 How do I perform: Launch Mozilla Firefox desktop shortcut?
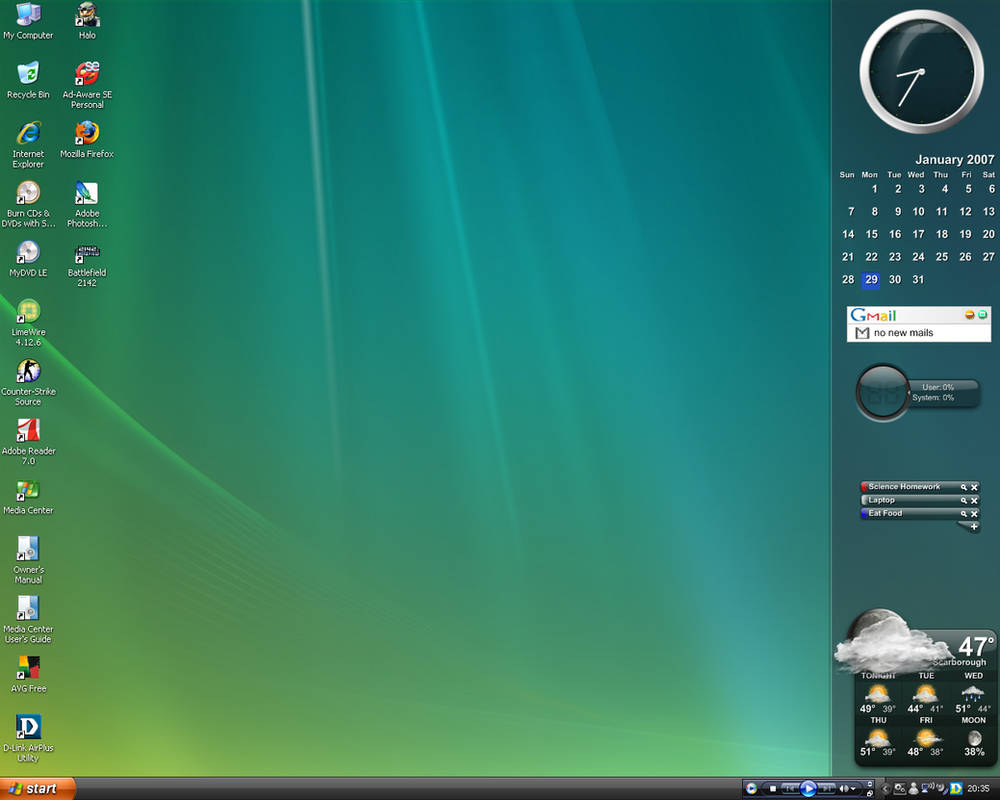coord(87,140)
